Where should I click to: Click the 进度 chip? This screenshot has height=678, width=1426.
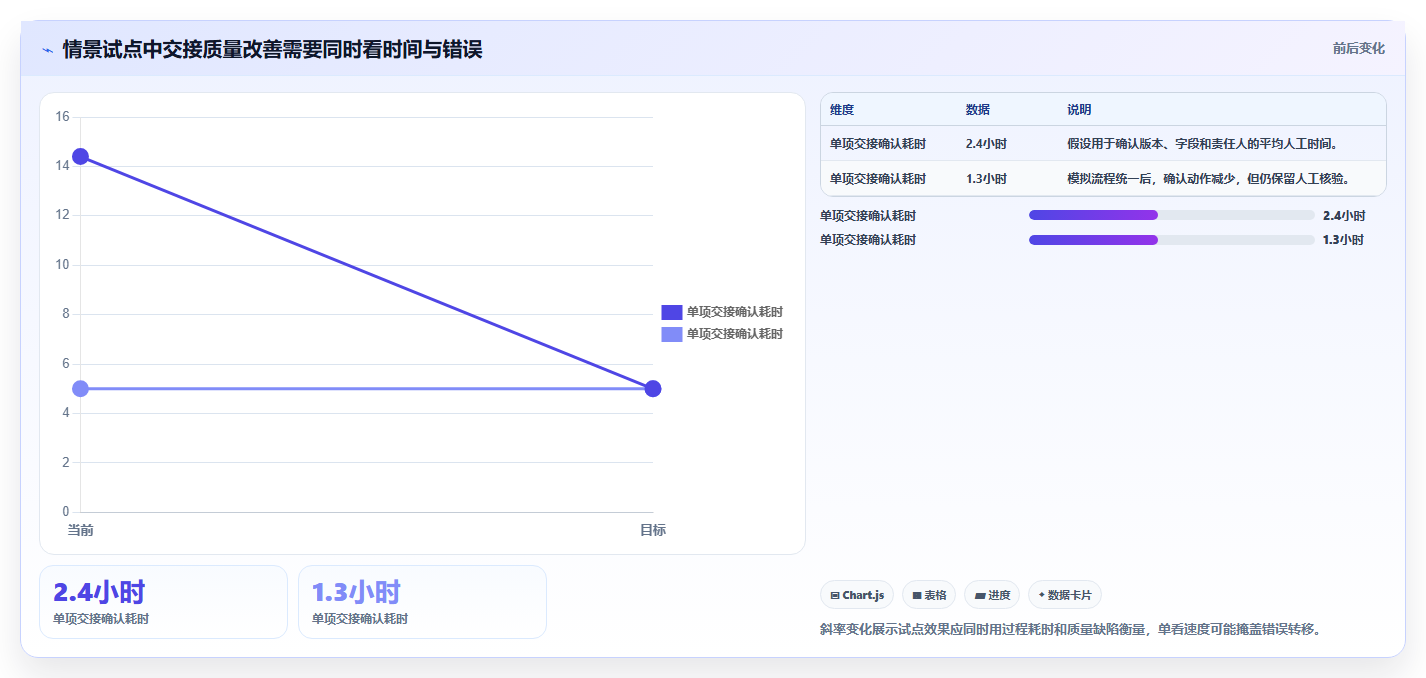point(992,595)
